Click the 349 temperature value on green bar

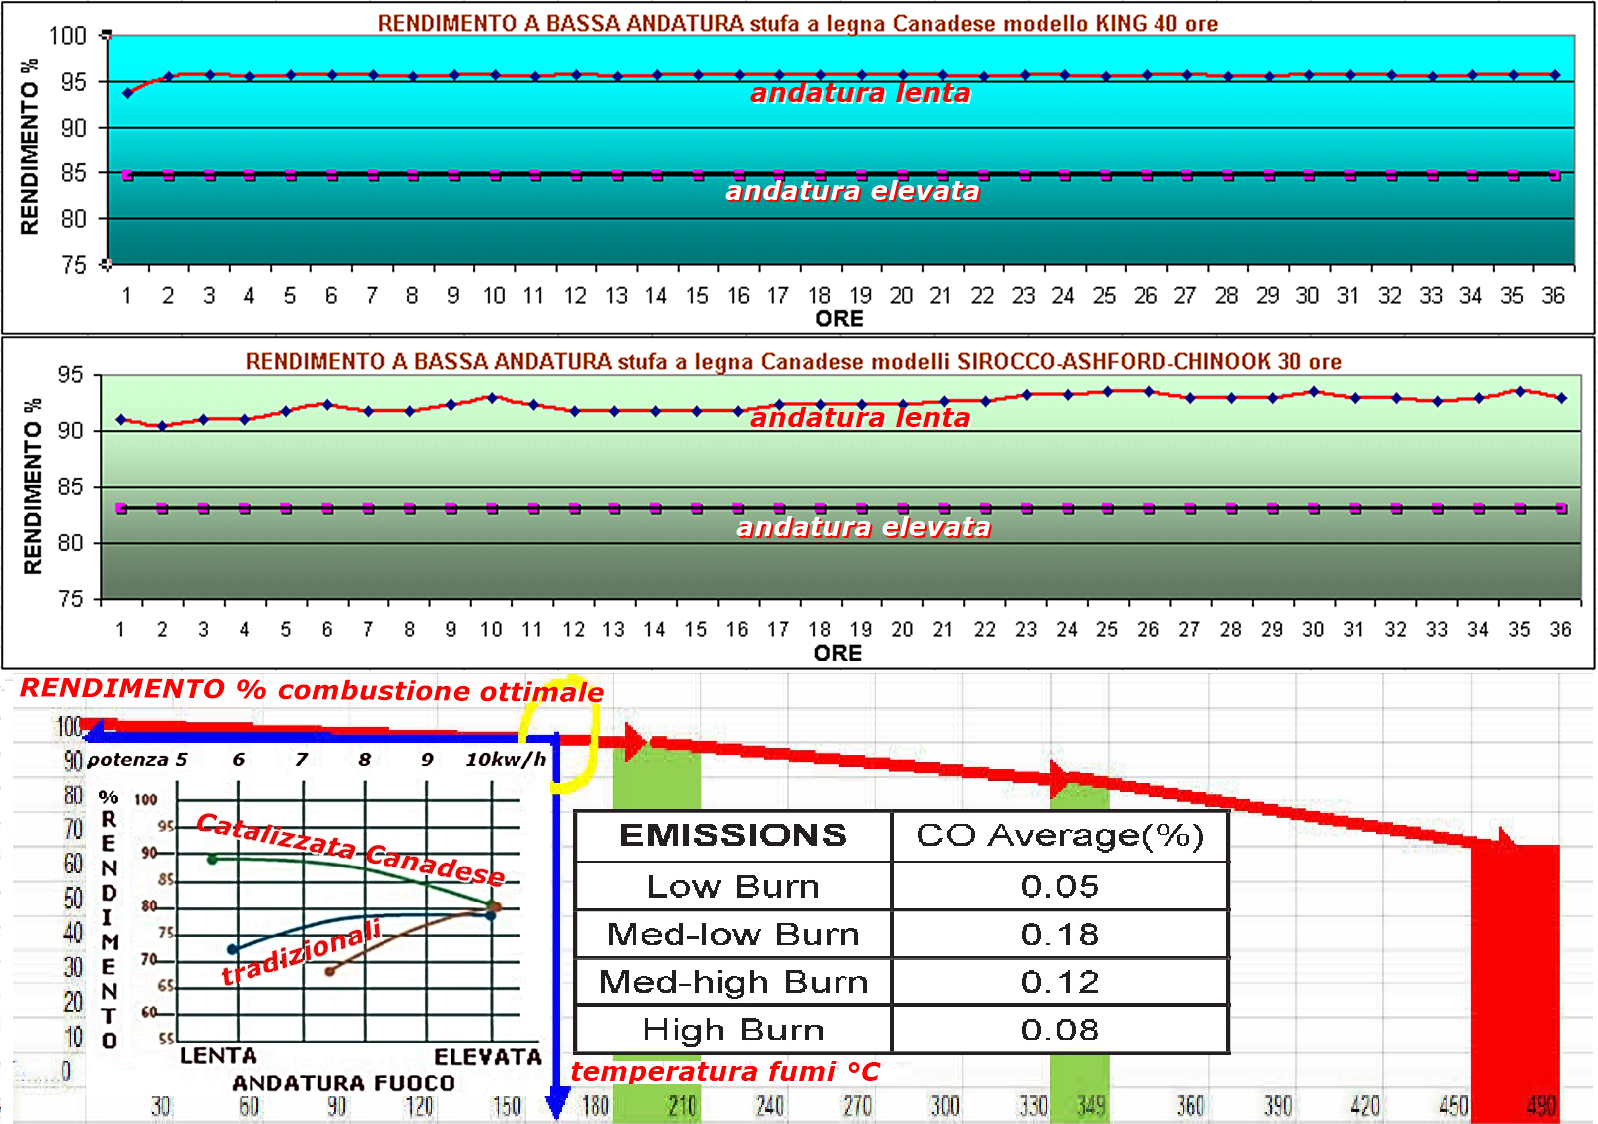1091,1106
